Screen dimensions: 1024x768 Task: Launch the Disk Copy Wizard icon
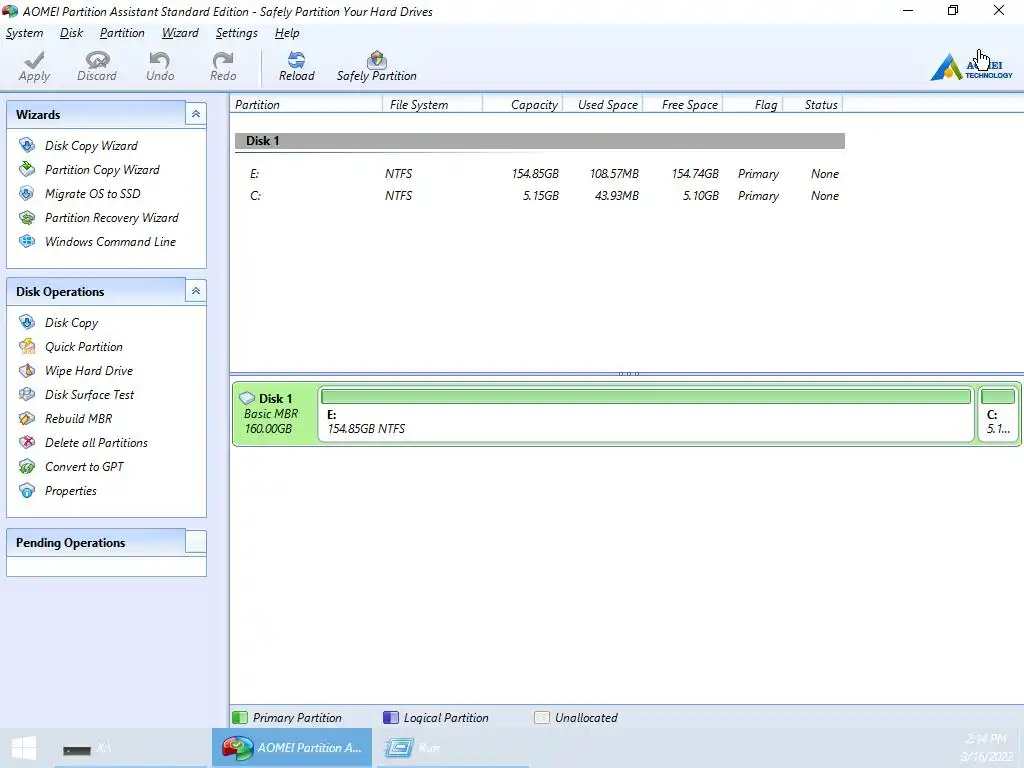(x=27, y=145)
